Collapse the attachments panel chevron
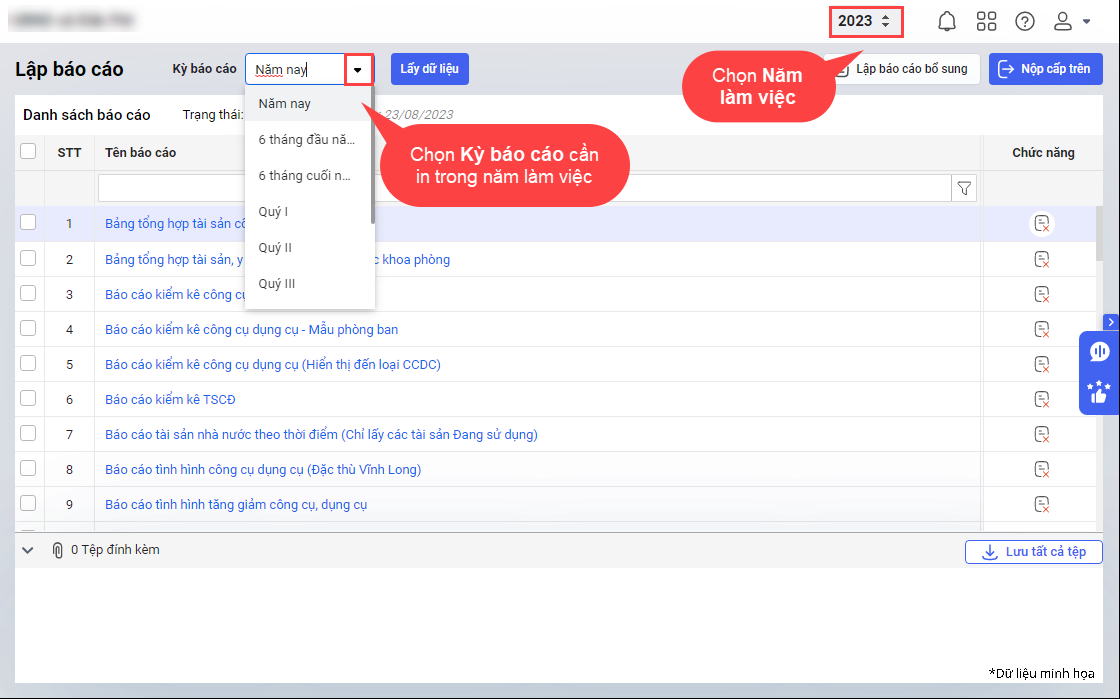 coord(28,550)
